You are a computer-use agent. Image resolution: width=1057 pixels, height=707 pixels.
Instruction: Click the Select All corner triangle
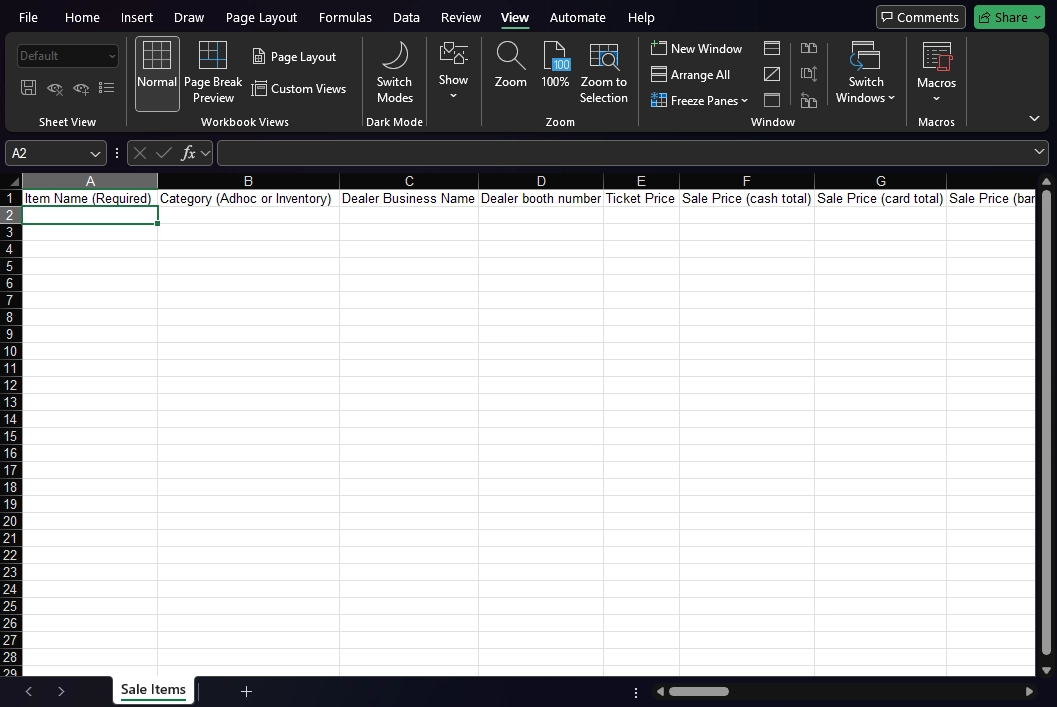13,181
